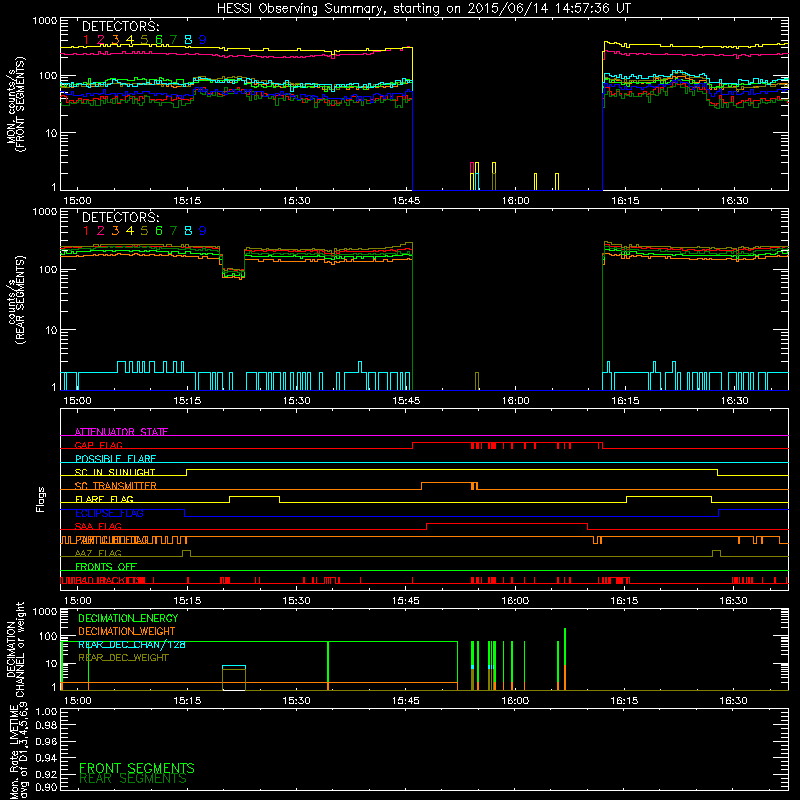Screen dimensions: 800x800
Task: Click the FLARE_FLAG label
Action: click(x=104, y=499)
